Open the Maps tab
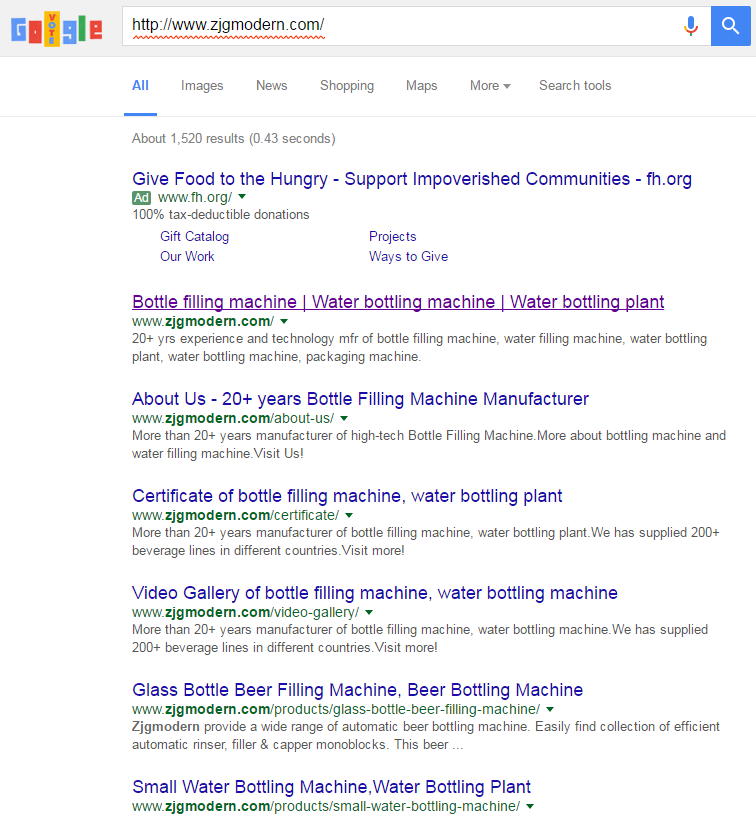The height and width of the screenshot is (814, 756). pos(422,86)
